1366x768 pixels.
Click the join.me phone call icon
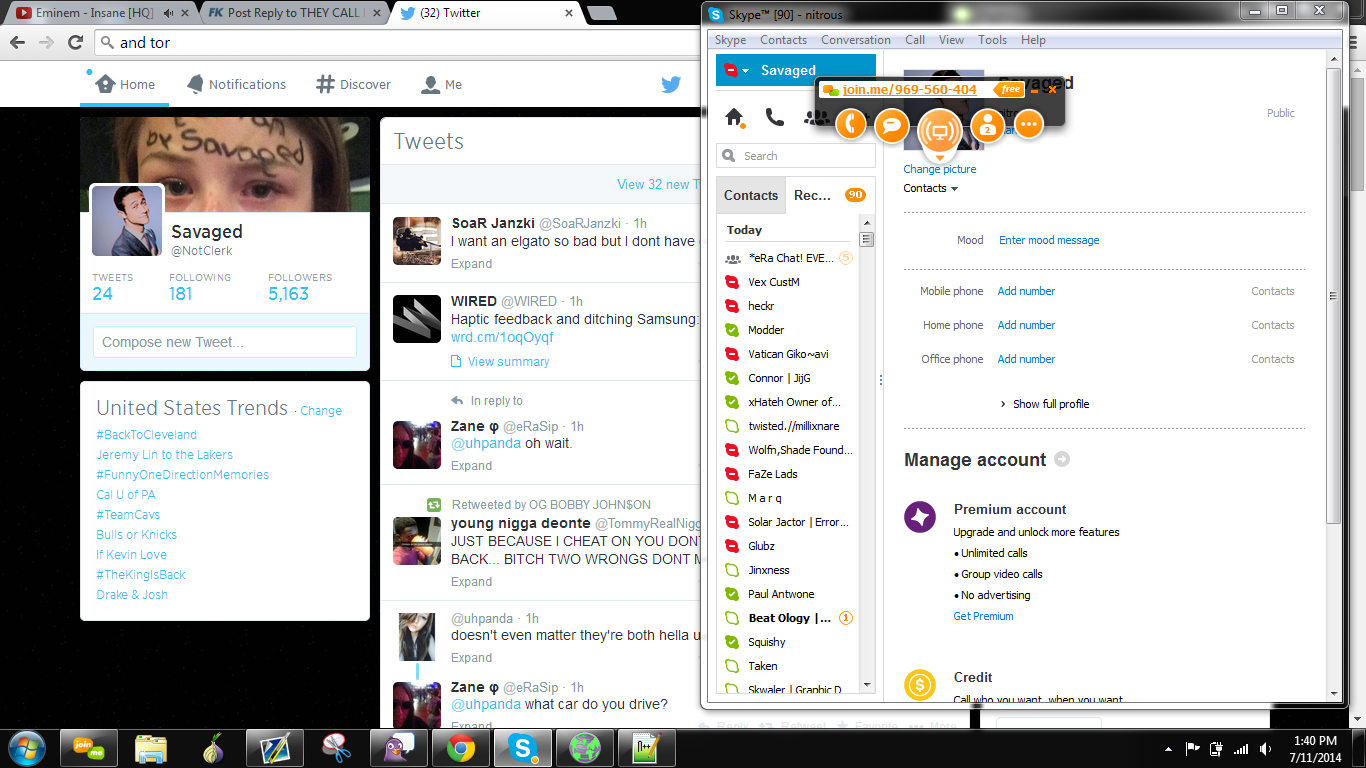(x=851, y=125)
